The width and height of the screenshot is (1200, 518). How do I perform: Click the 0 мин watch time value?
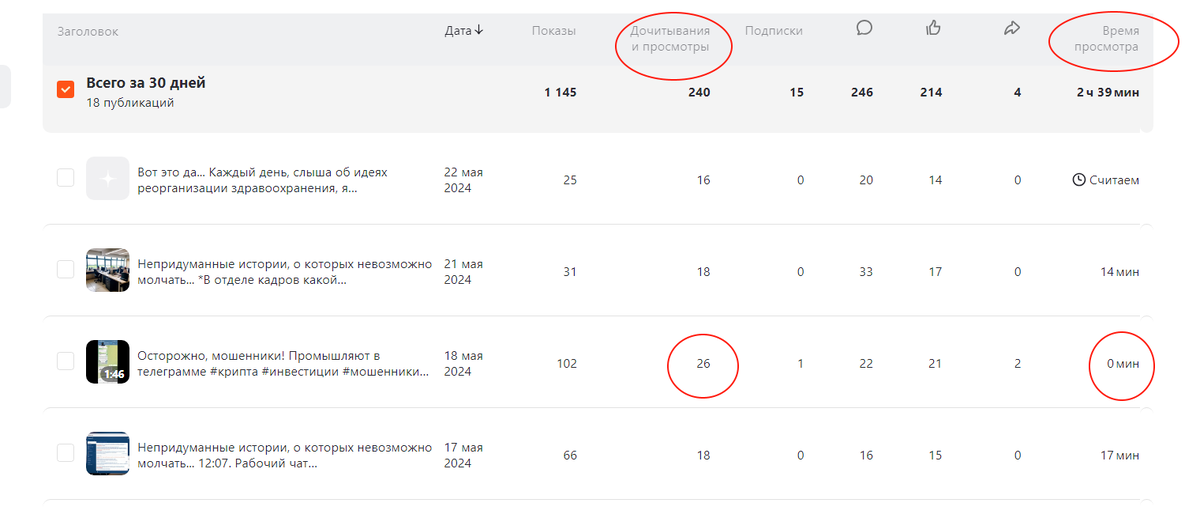coord(1123,364)
